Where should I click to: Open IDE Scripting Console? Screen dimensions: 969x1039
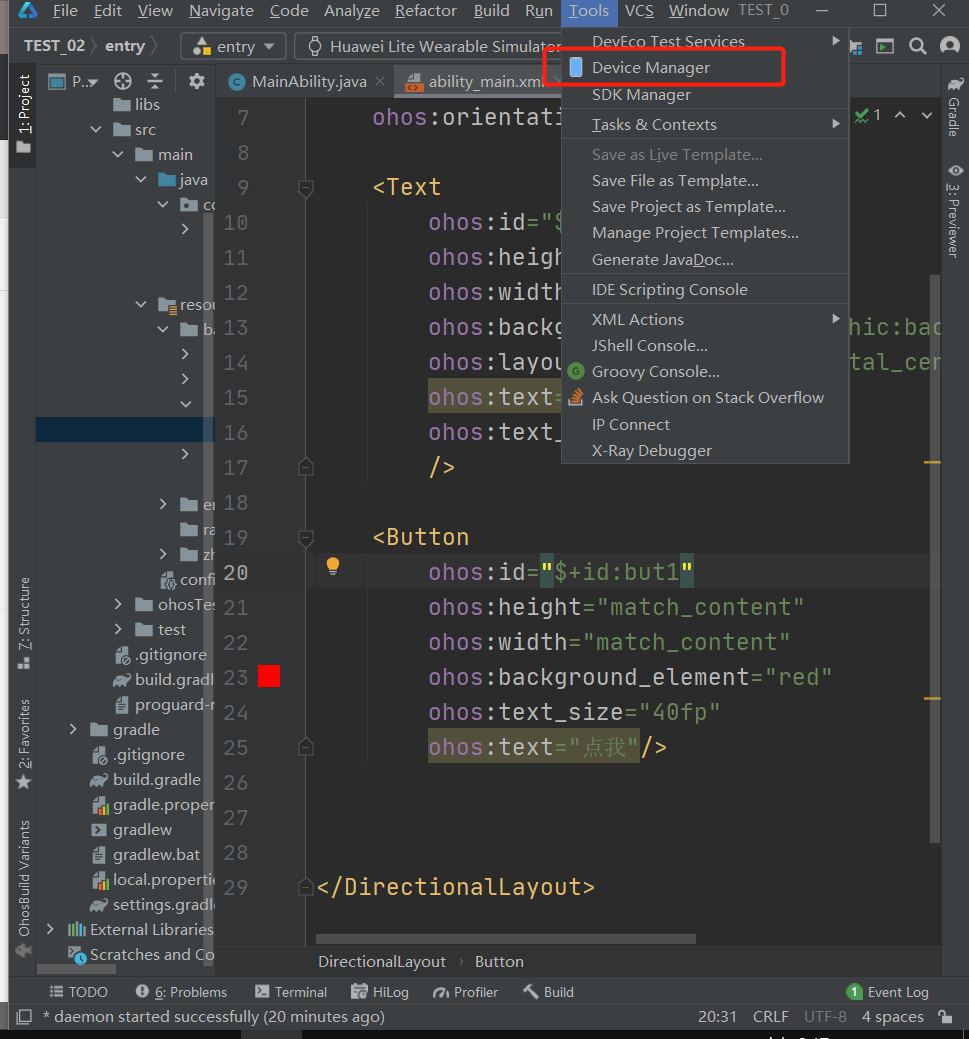705,290
